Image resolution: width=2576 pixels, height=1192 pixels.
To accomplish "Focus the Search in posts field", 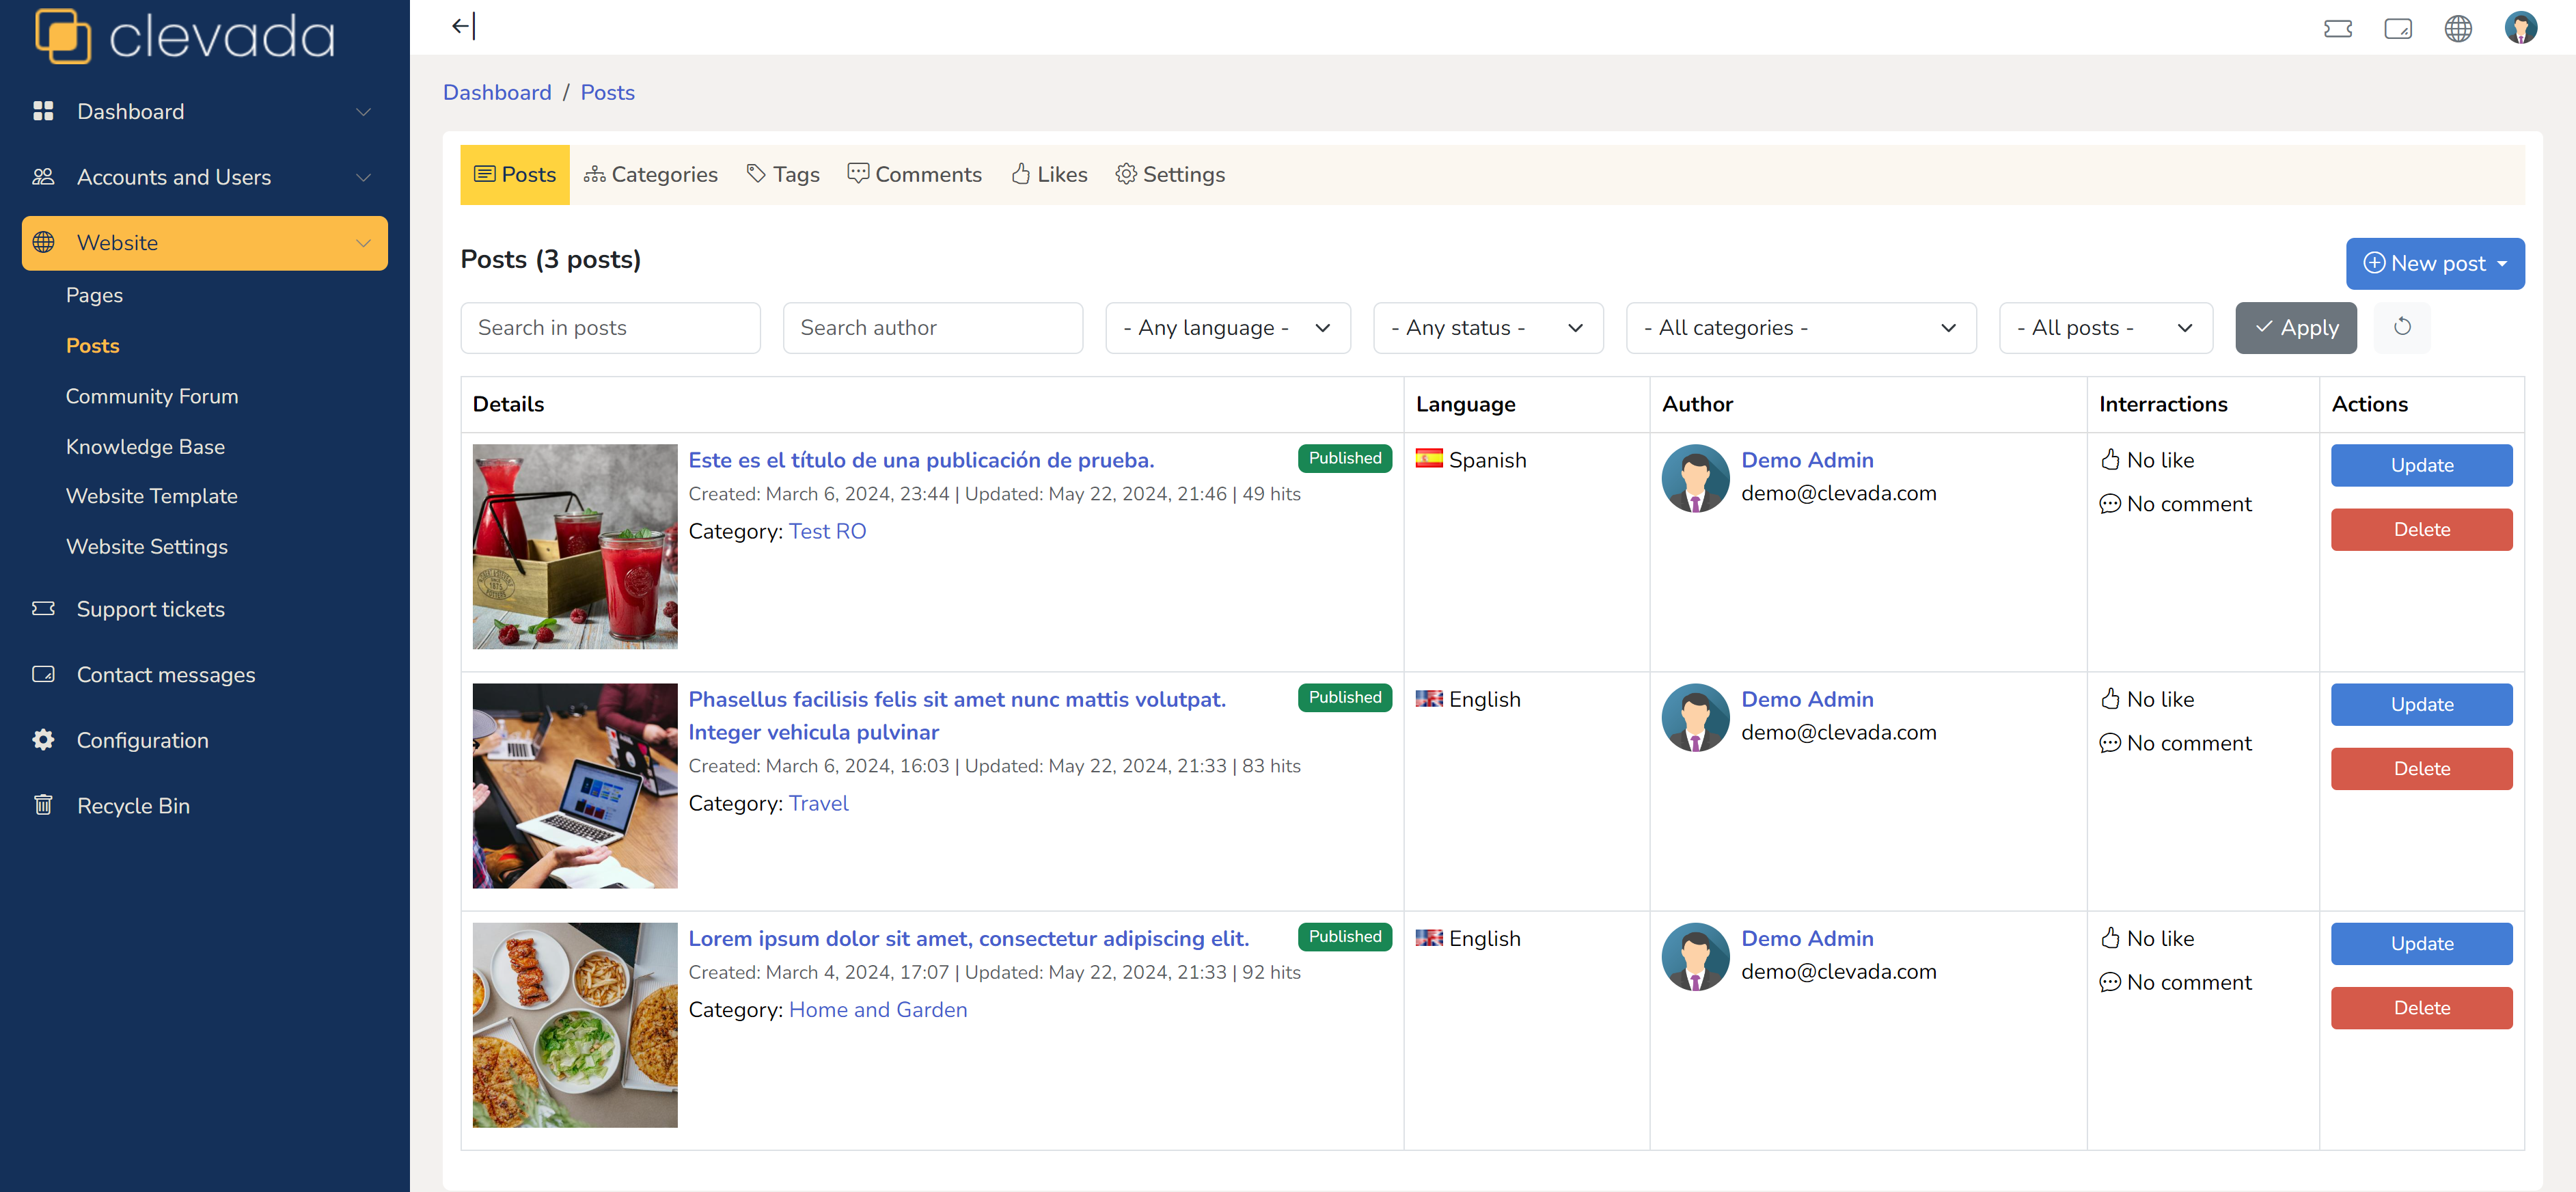I will pyautogui.click(x=610, y=328).
